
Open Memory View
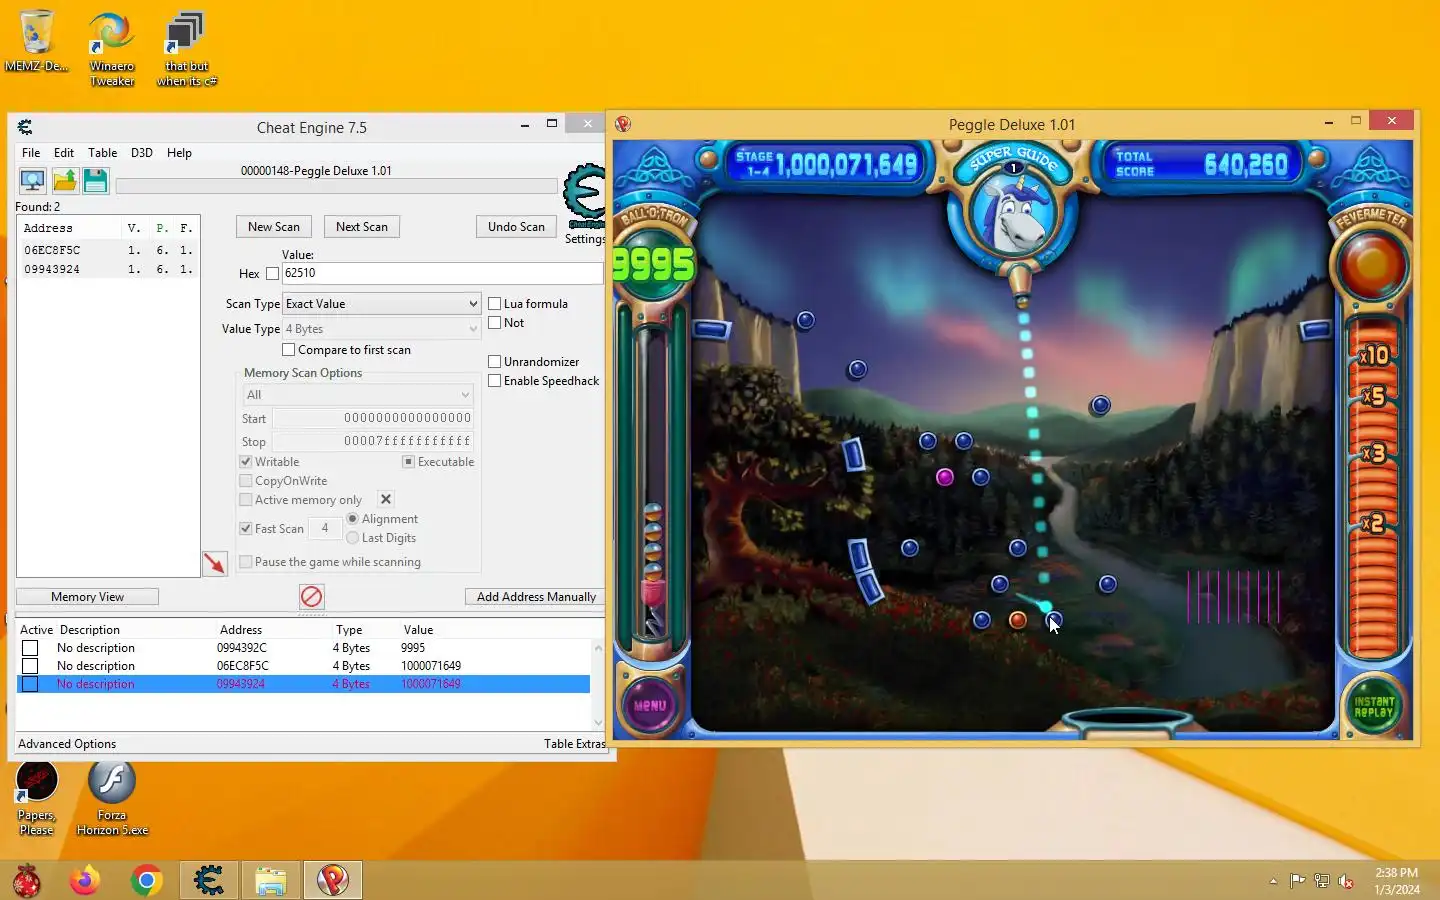[x=87, y=597]
